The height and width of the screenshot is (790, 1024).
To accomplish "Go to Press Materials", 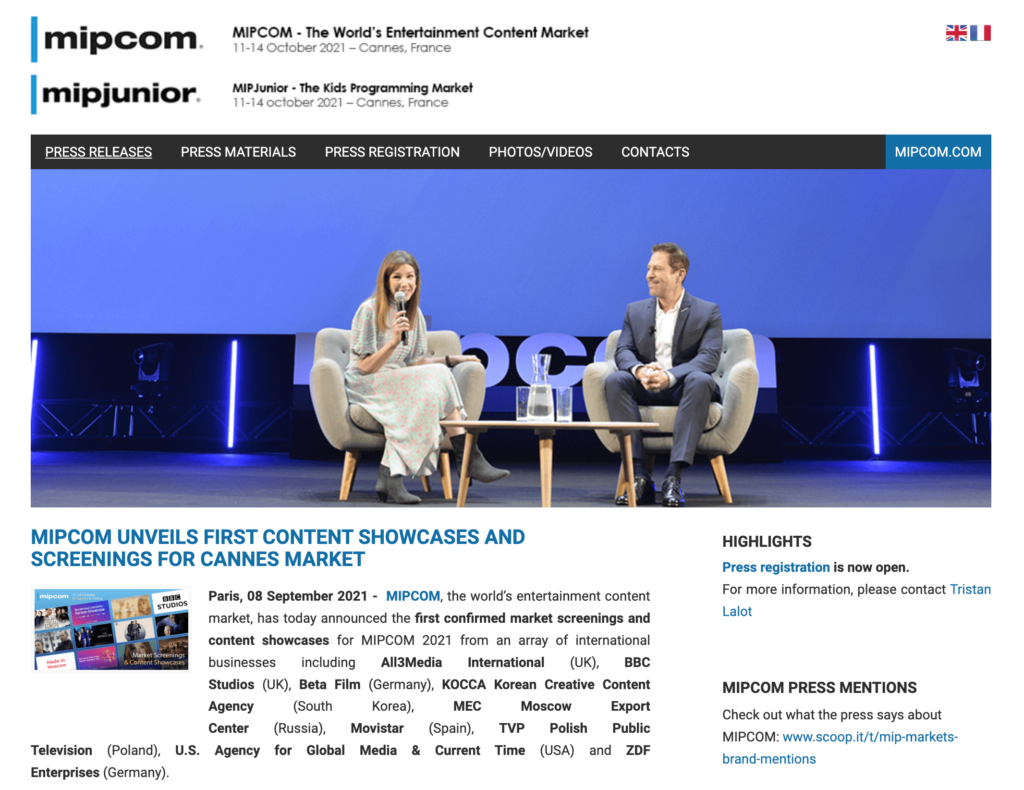I will click(x=238, y=152).
